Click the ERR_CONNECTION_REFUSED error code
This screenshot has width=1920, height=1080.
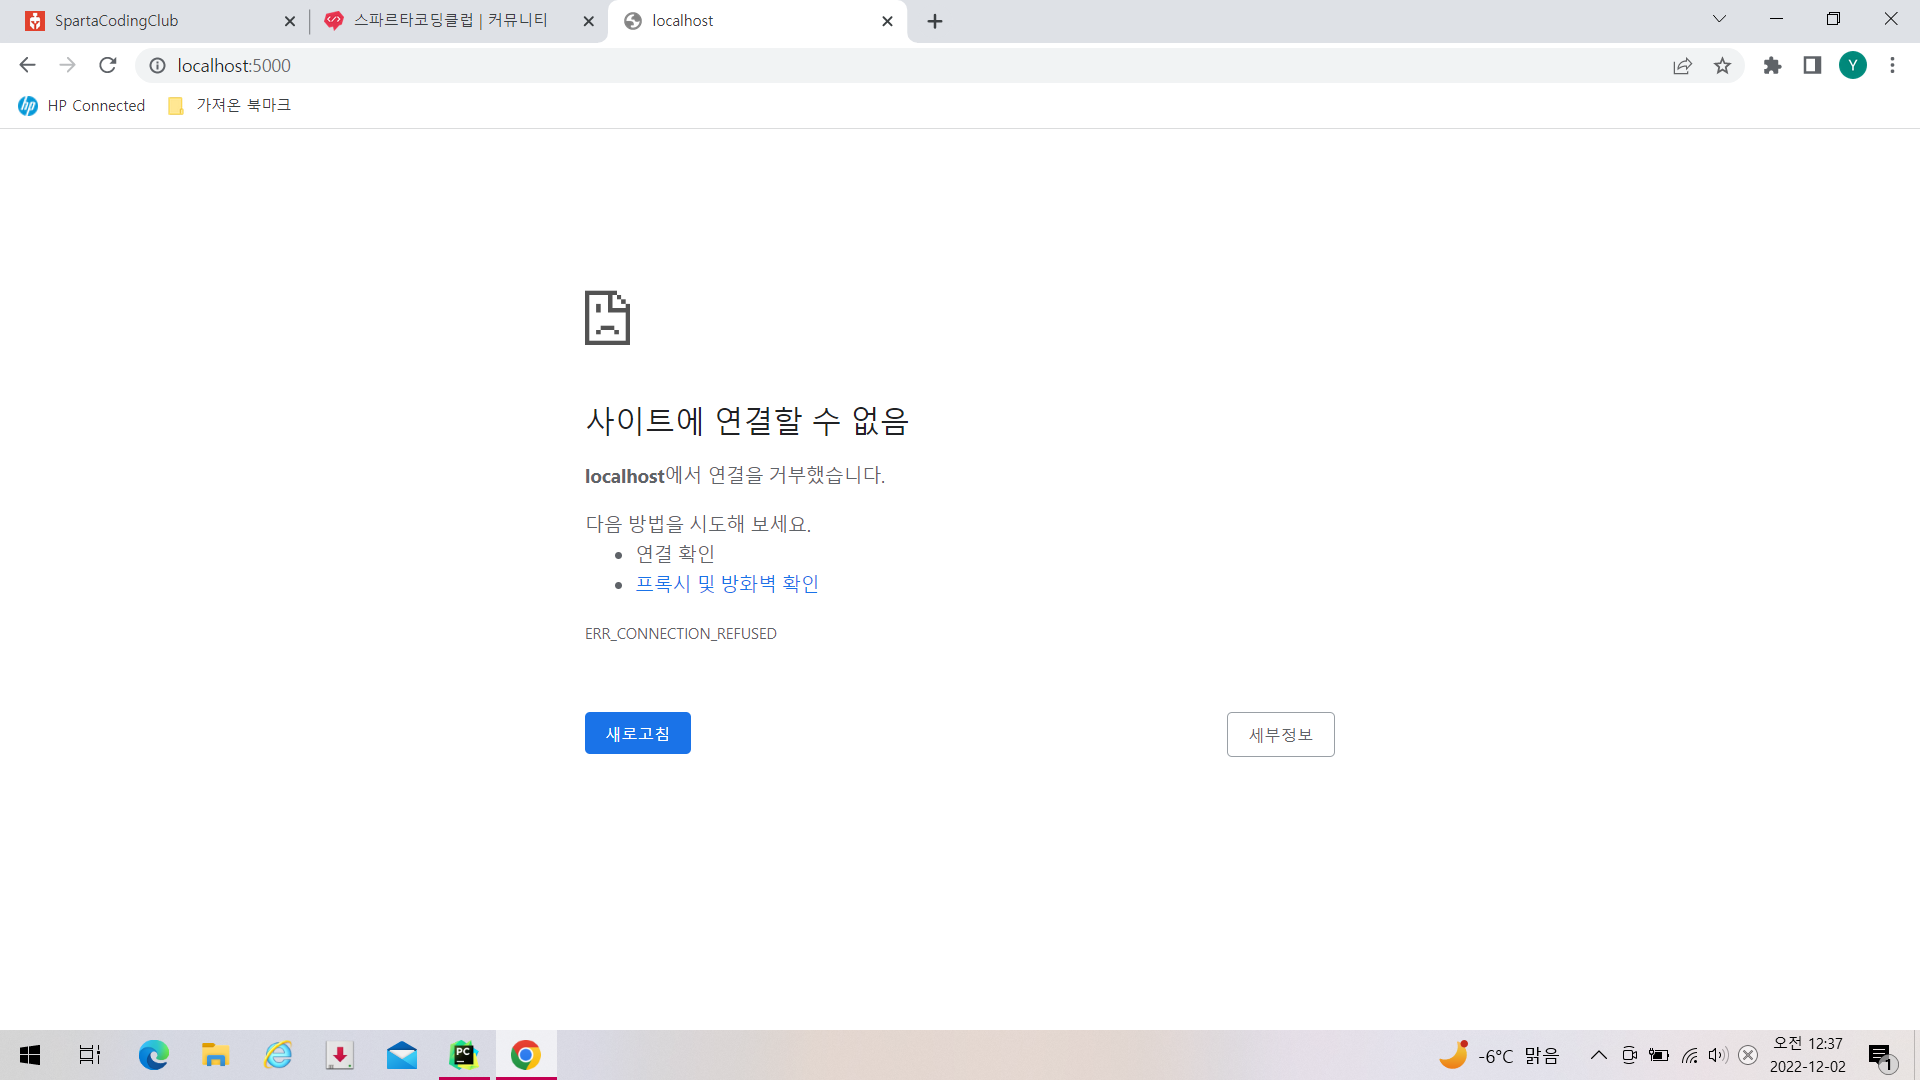pyautogui.click(x=681, y=633)
